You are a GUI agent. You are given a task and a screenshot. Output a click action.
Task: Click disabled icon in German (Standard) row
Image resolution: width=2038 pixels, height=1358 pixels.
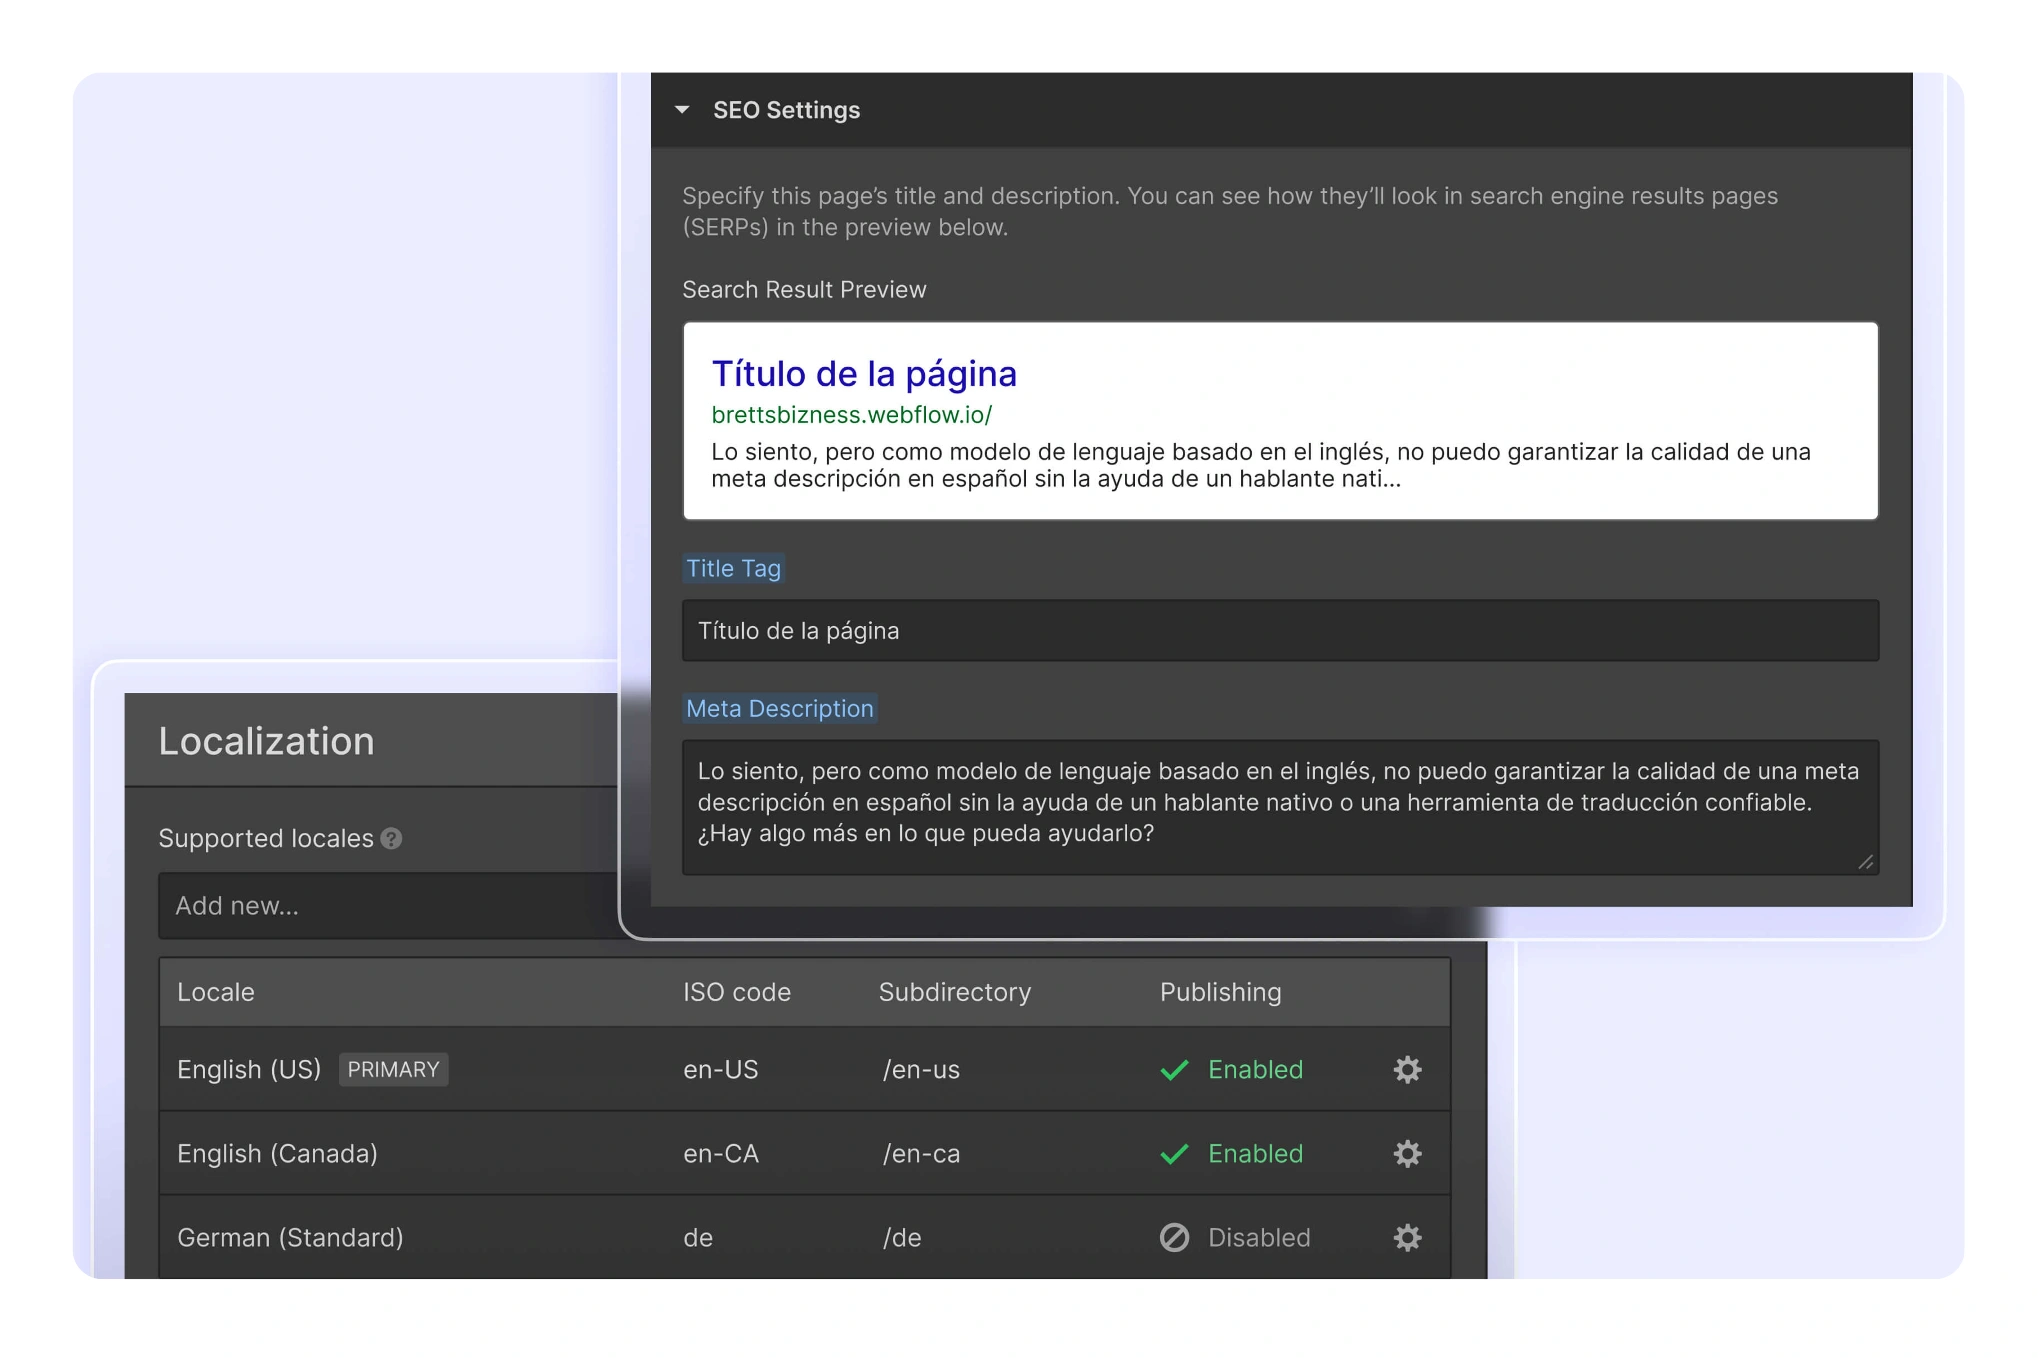(1174, 1238)
